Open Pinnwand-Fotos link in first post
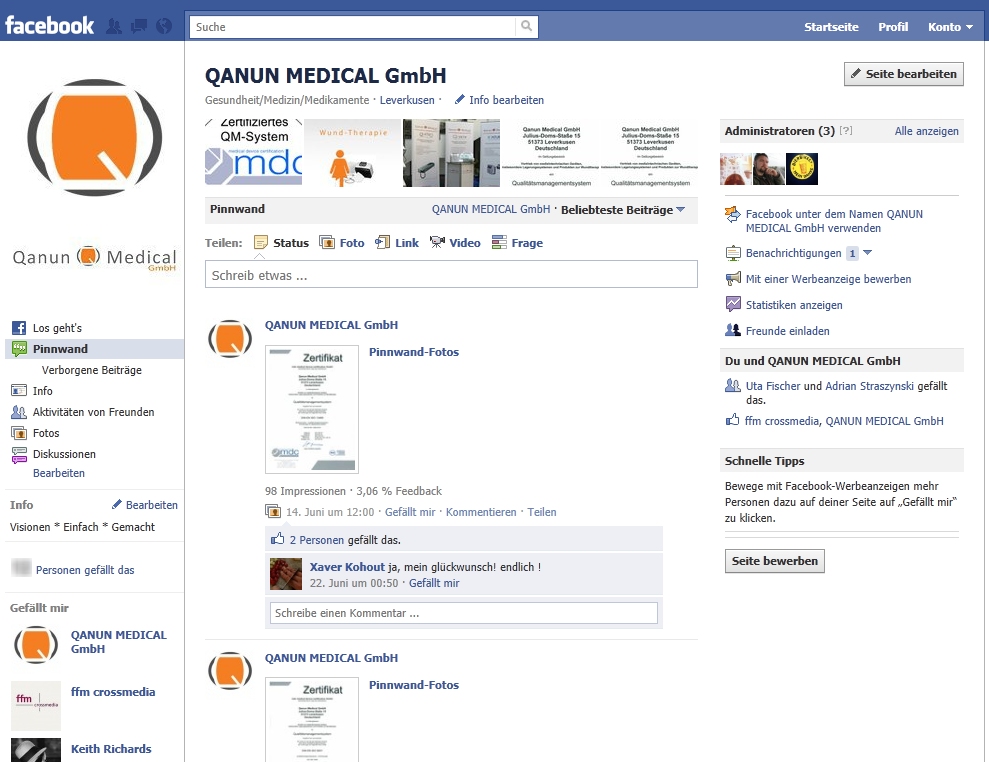Image resolution: width=989 pixels, height=762 pixels. click(414, 352)
